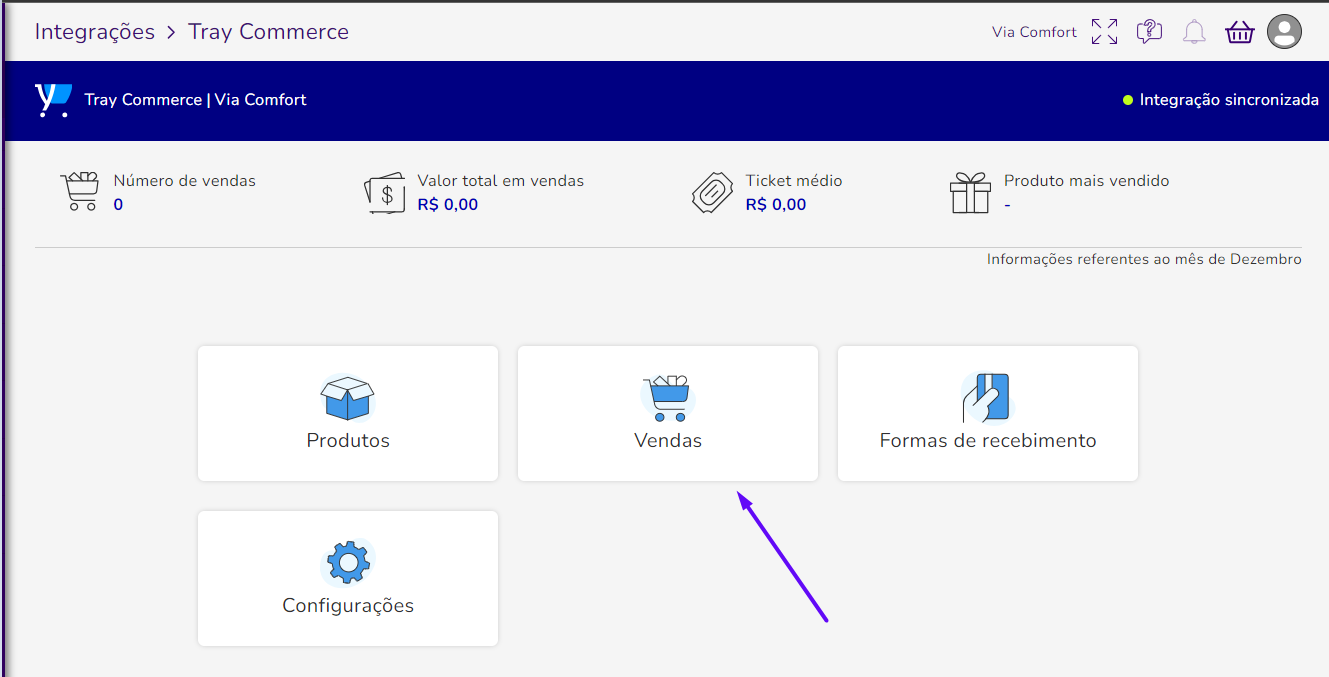
Task: Open the Produtos card
Action: pos(348,413)
